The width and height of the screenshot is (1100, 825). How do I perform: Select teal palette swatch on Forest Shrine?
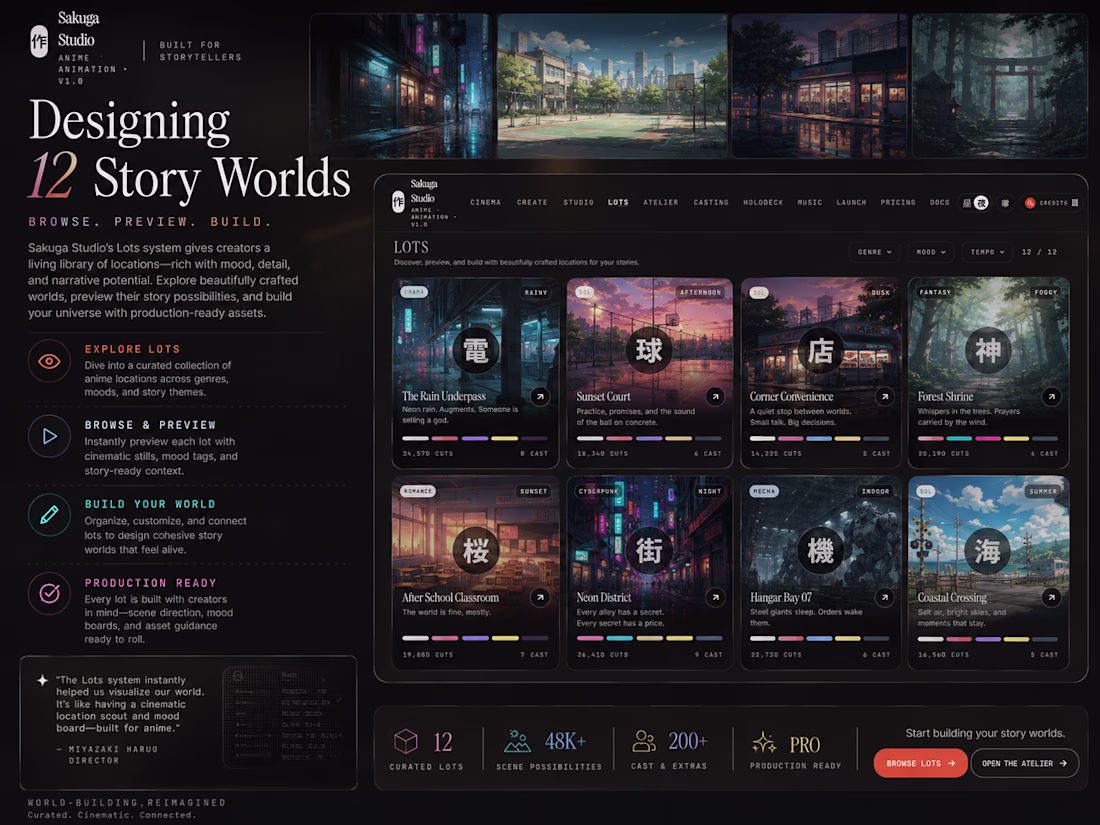point(959,438)
